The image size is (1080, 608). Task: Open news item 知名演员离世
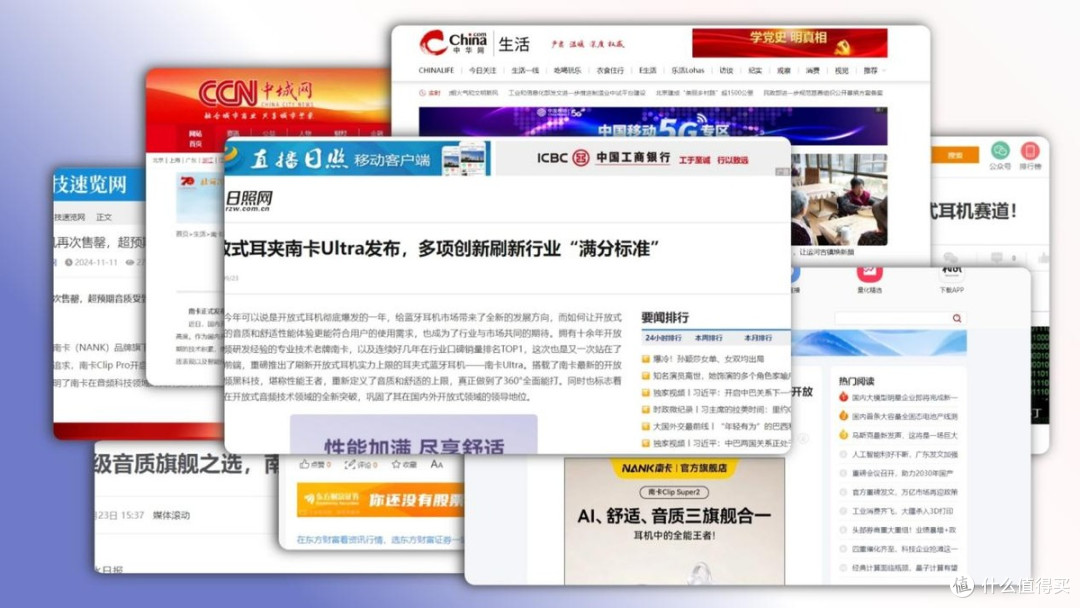click(x=720, y=376)
